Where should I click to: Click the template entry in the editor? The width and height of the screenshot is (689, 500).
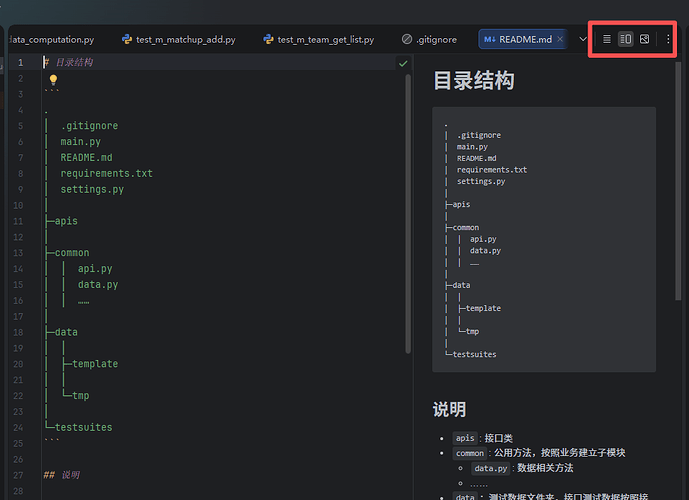pyautogui.click(x=95, y=364)
